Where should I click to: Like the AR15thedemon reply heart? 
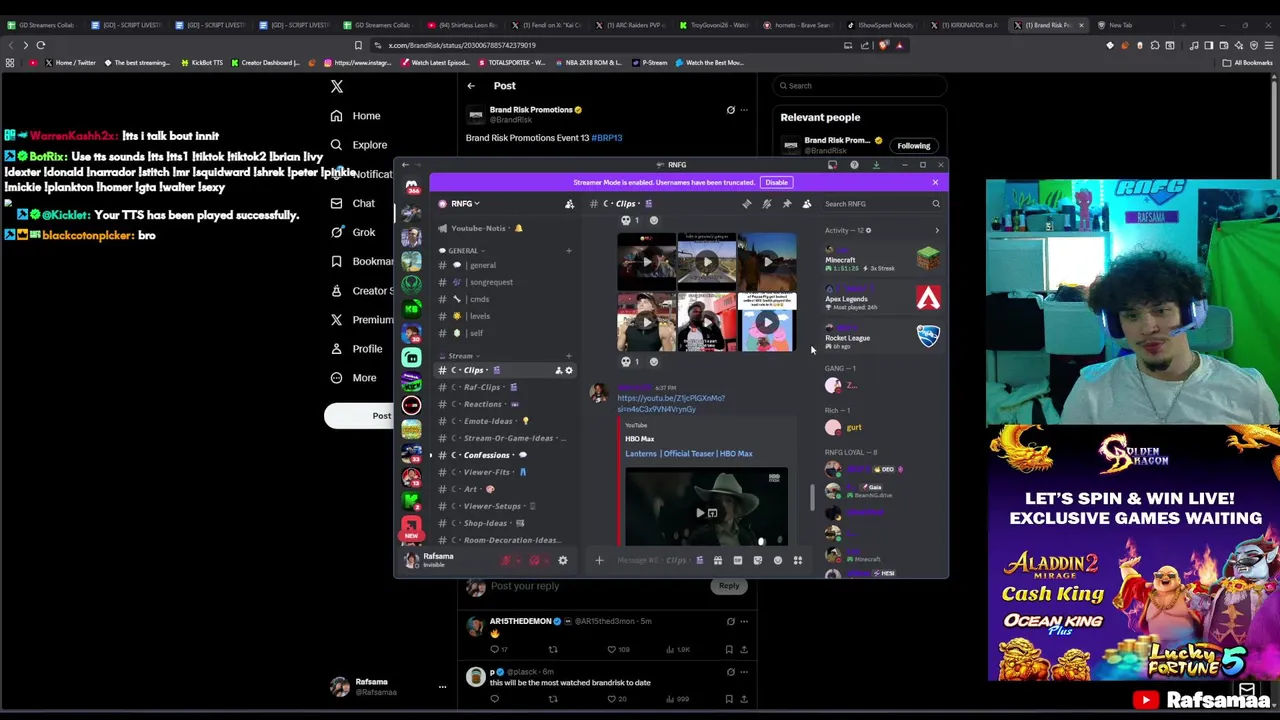612,649
